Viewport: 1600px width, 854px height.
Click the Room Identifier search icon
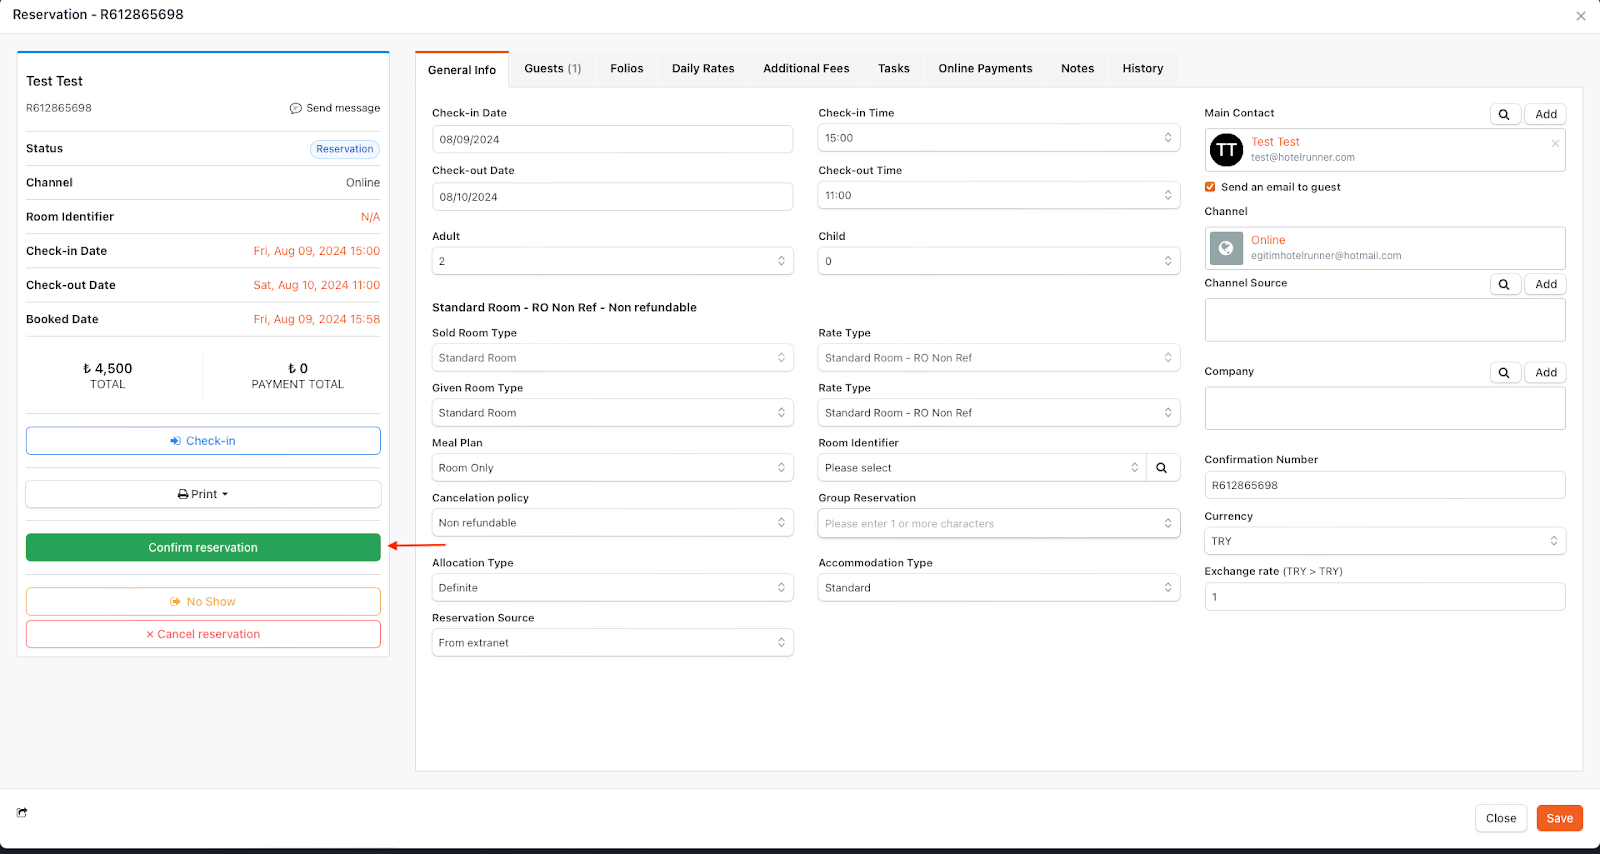1162,468
